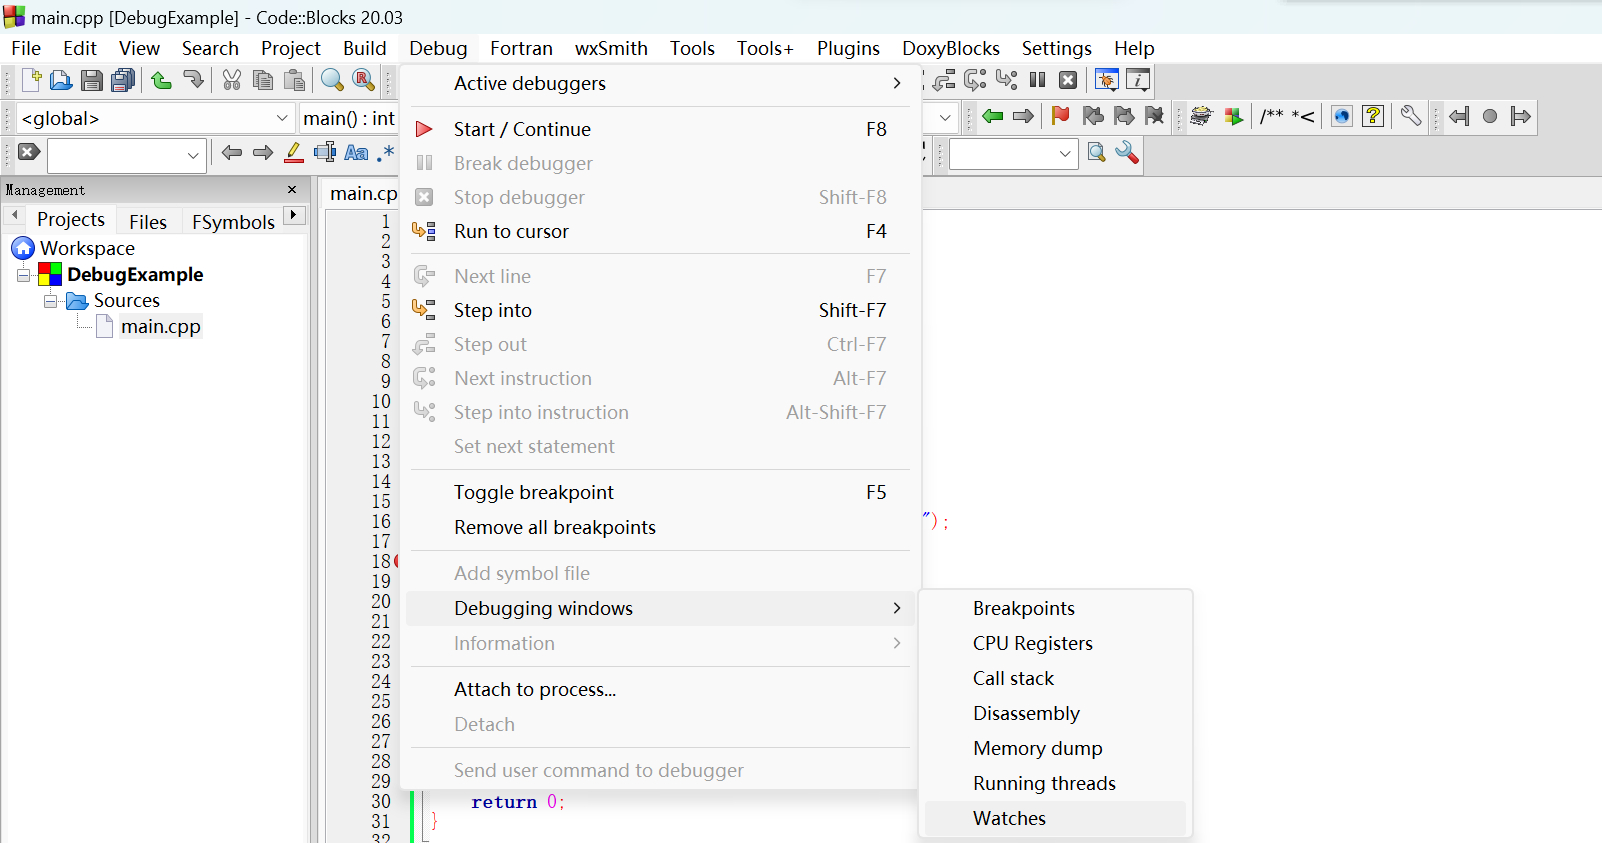Open the debugger Various info icon

tap(1138, 80)
